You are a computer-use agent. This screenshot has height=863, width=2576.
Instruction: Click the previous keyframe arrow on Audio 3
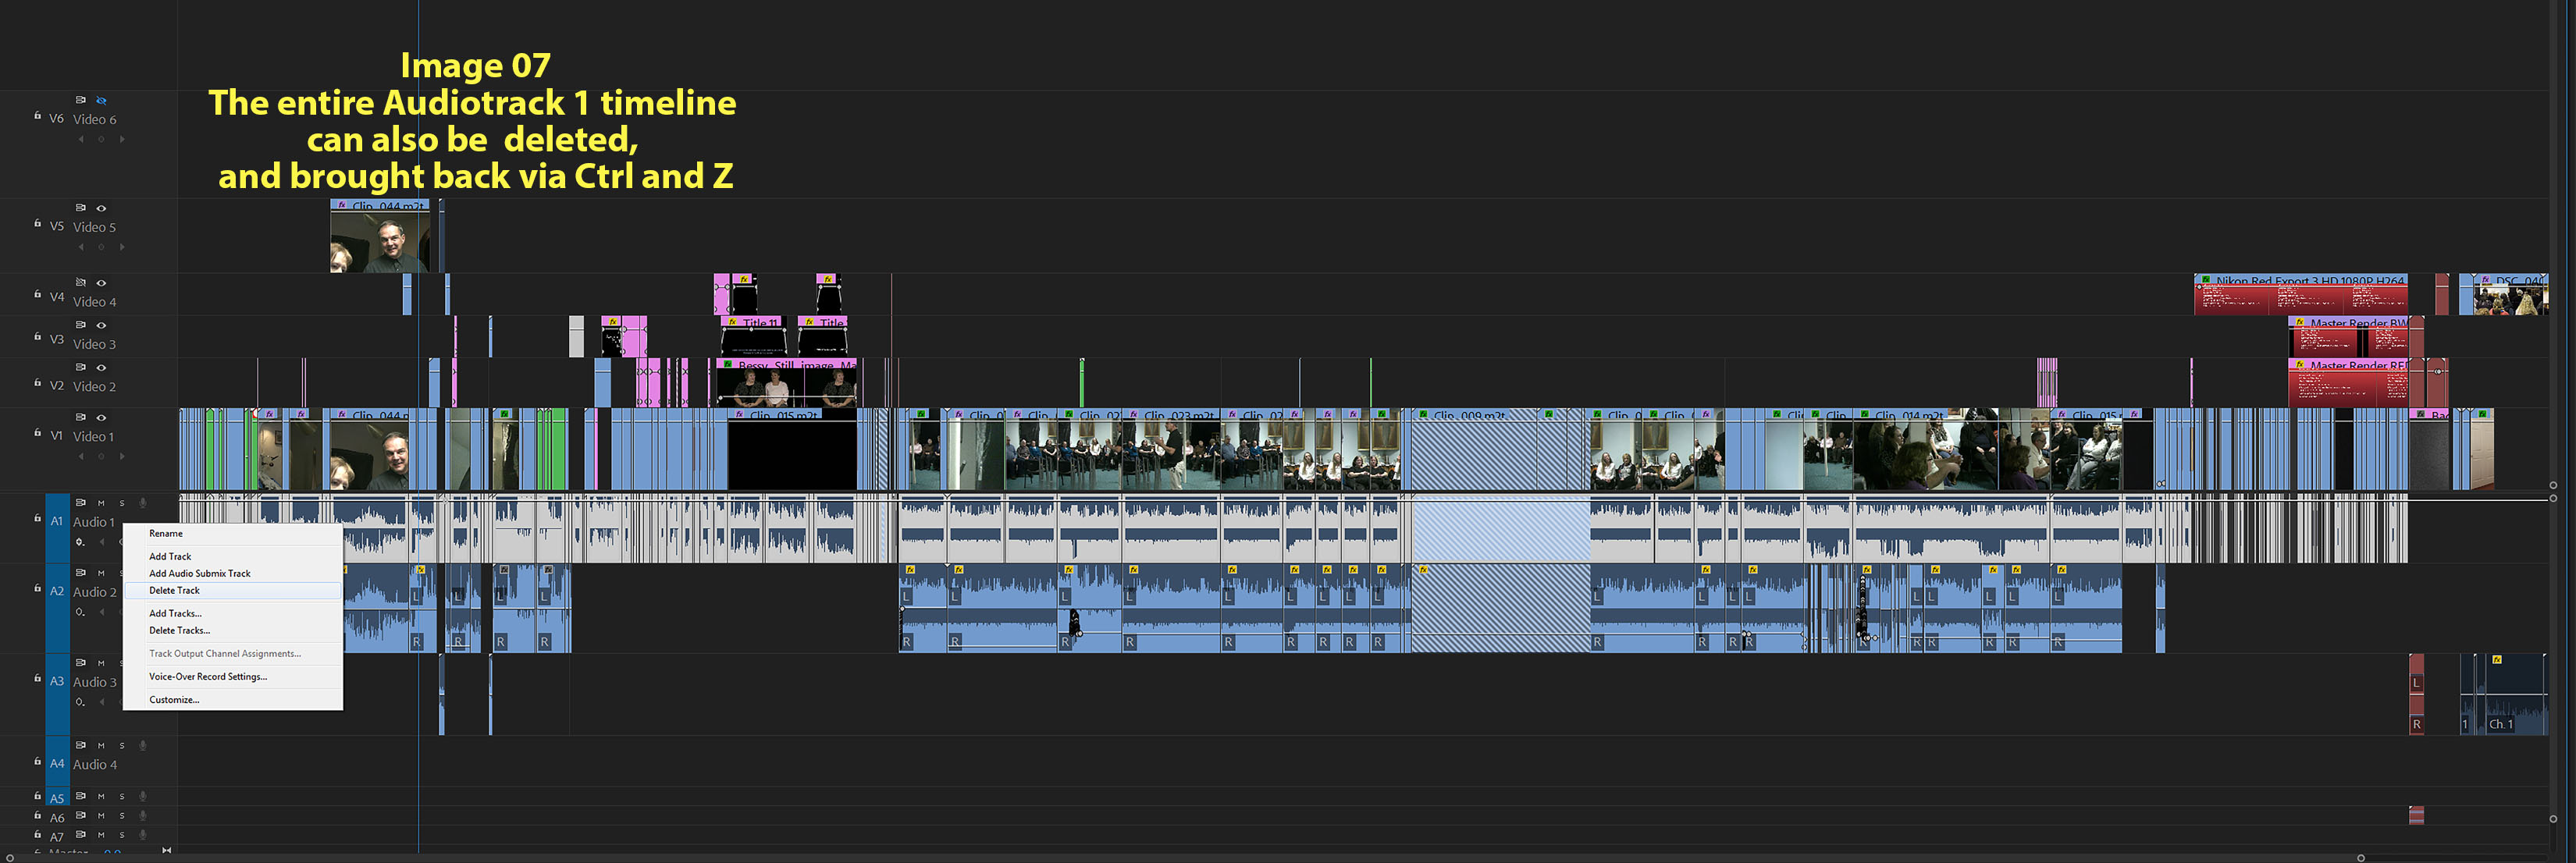click(x=102, y=701)
